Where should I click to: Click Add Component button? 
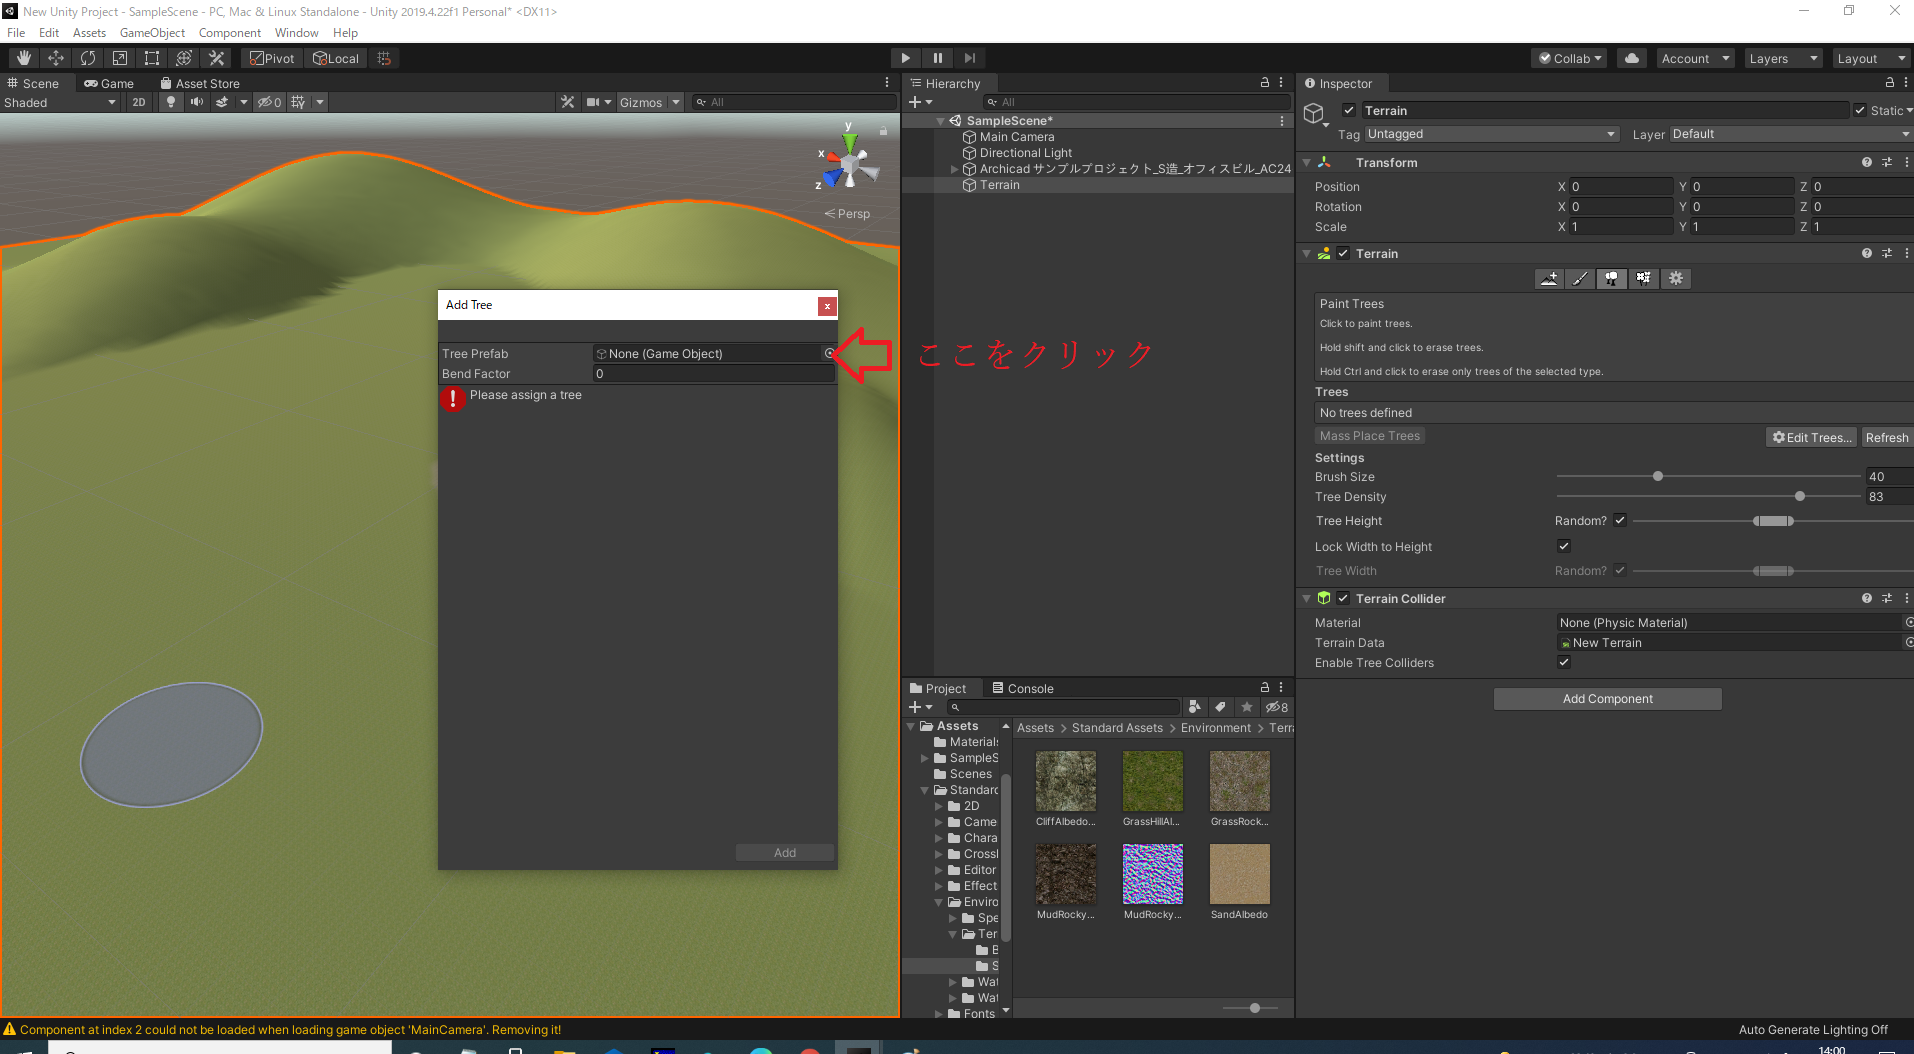[1607, 699]
